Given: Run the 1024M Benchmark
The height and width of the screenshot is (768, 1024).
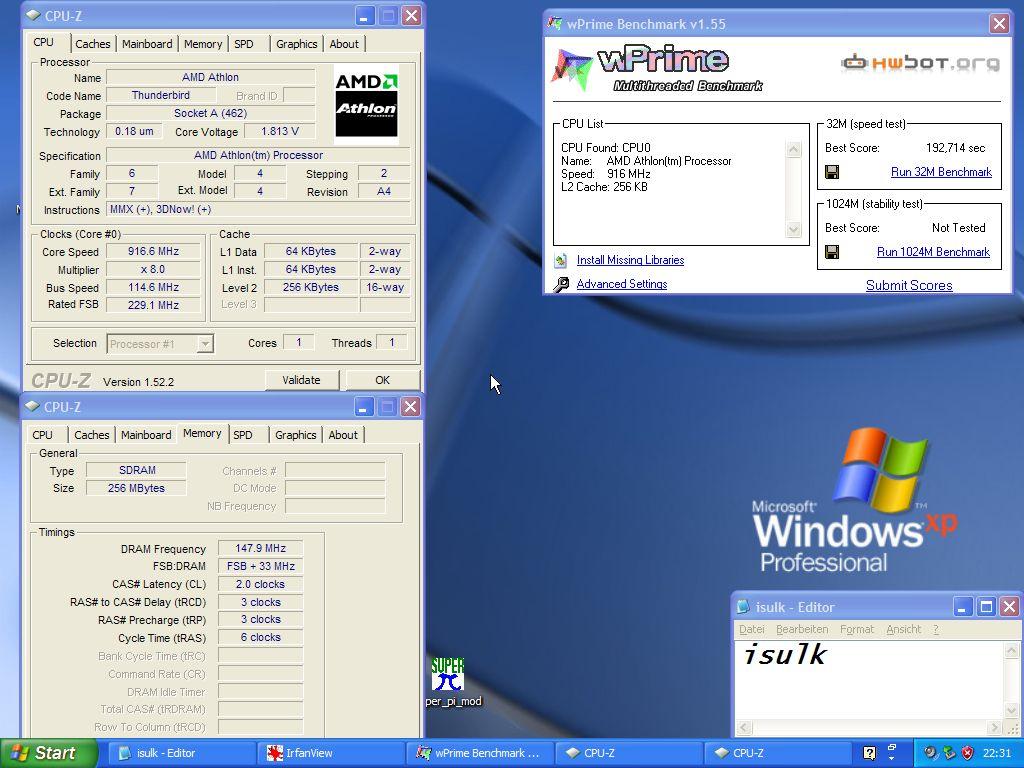Looking at the screenshot, I should click(933, 252).
